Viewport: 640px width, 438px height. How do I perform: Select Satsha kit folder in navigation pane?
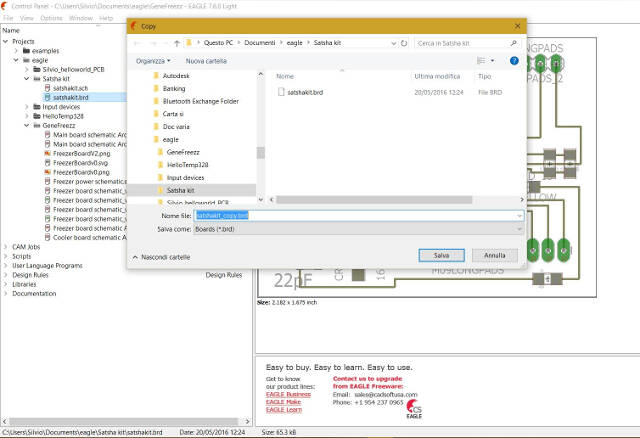pyautogui.click(x=180, y=190)
